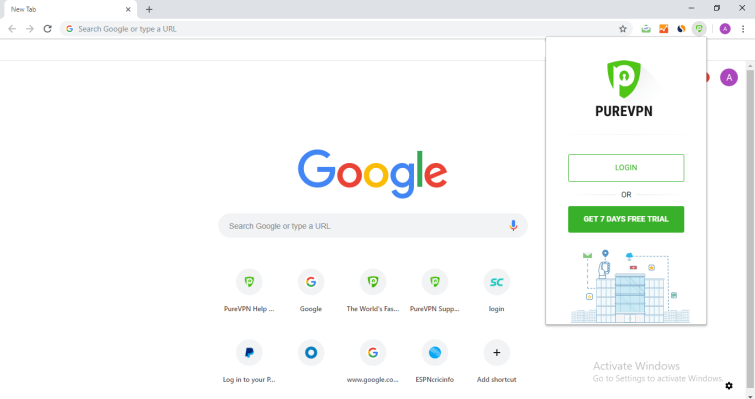The image size is (755, 399).
Task: Start voice search with the microphone icon
Action: pos(513,225)
